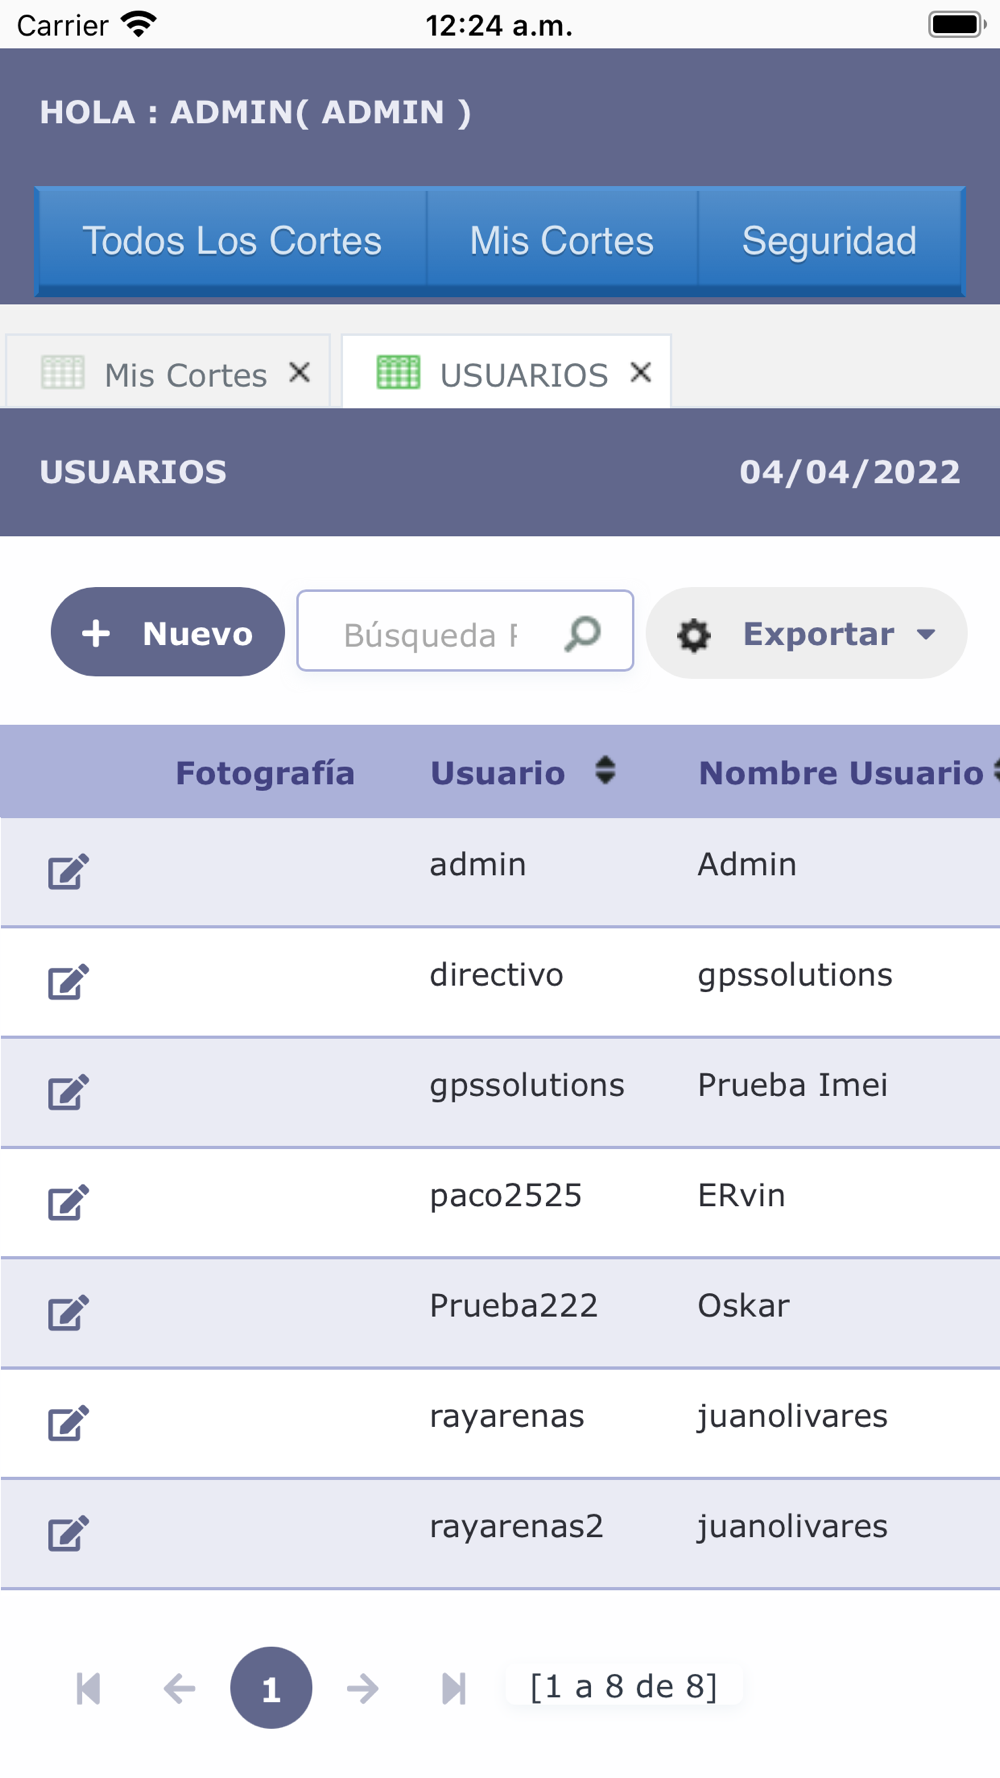The image size is (1000, 1778).
Task: Open the edit icon for paco2525
Action: [x=68, y=1202]
